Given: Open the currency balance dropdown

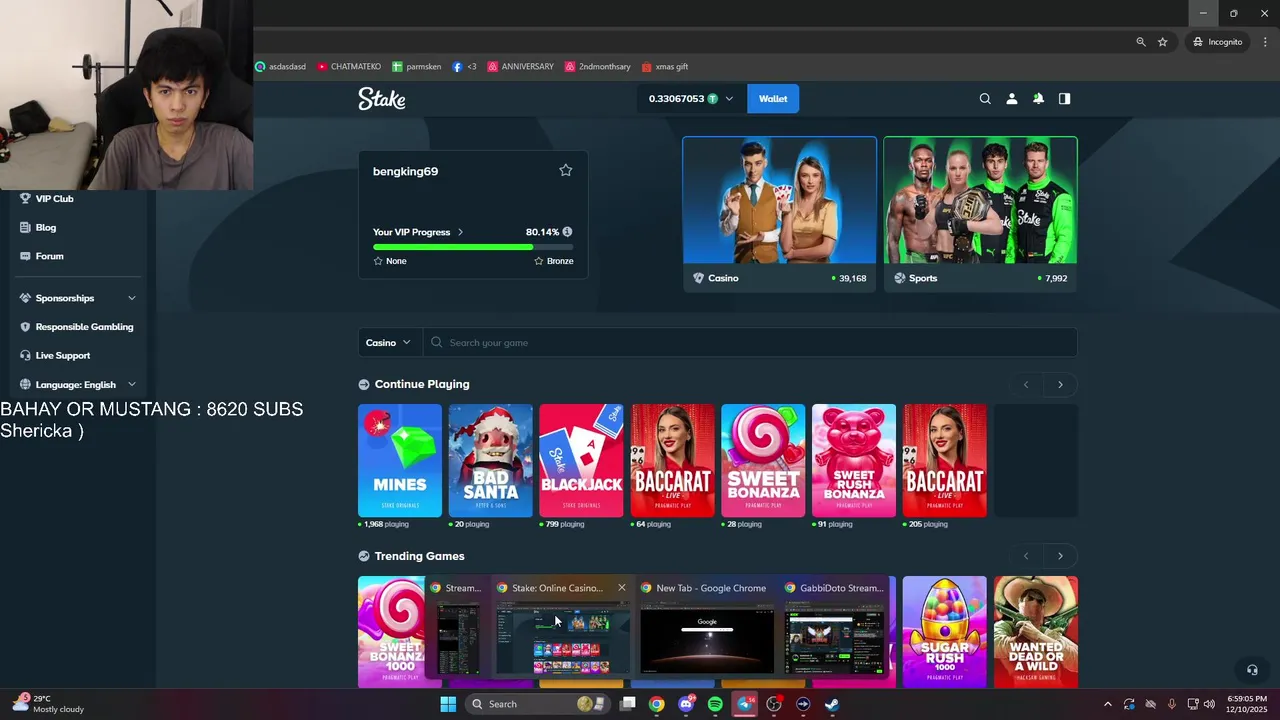Looking at the screenshot, I should [x=691, y=99].
